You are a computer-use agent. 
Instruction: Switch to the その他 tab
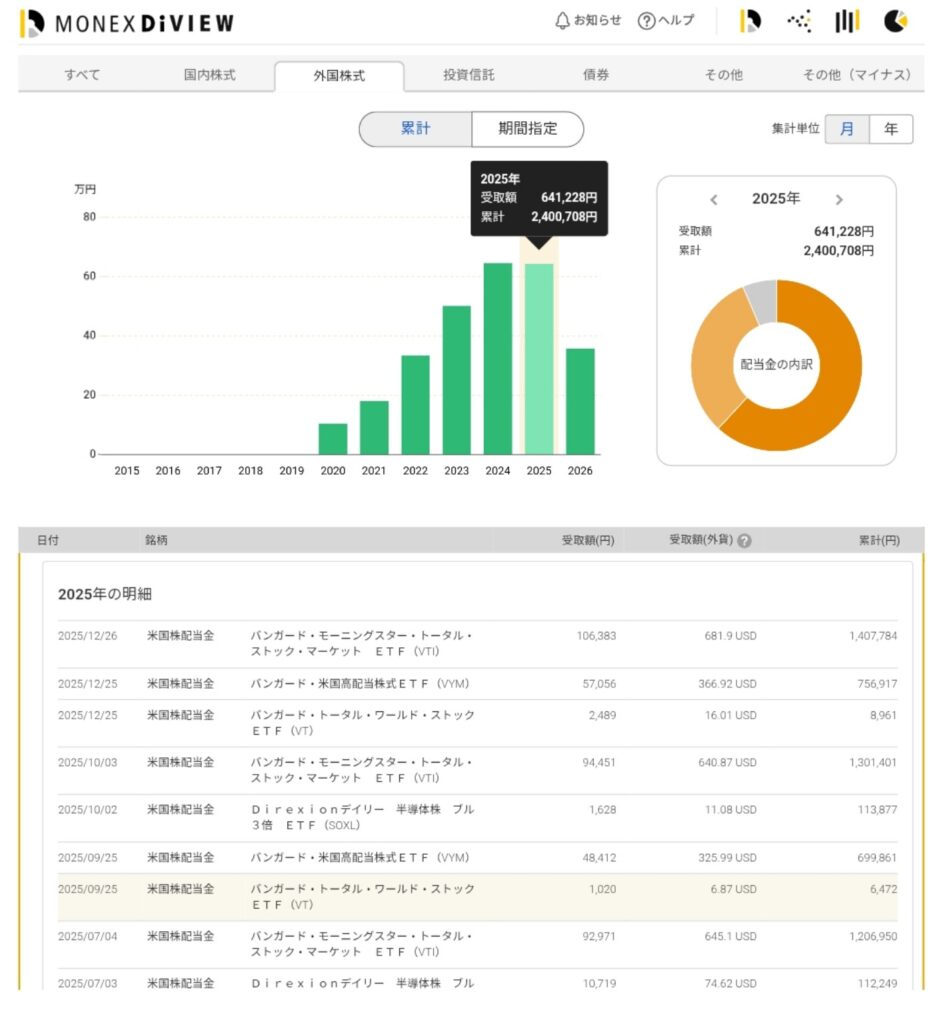click(724, 74)
